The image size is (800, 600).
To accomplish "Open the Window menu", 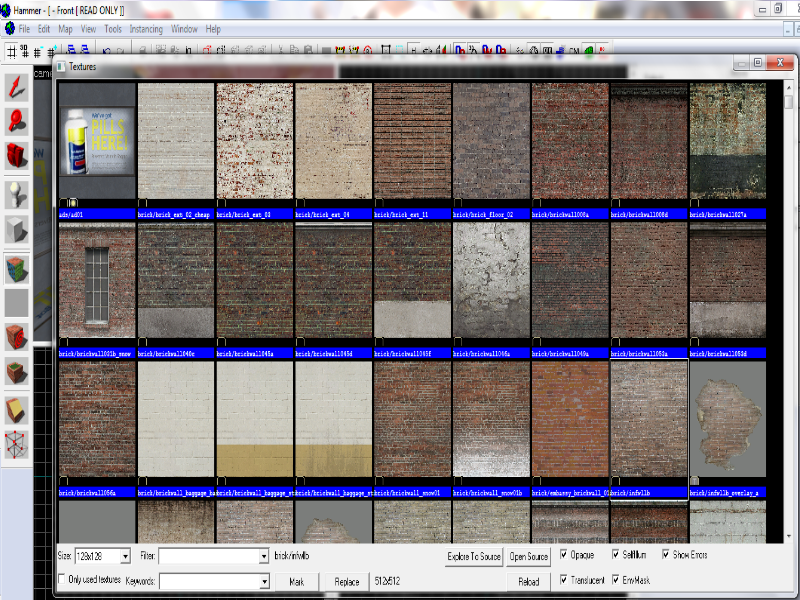I will [x=184, y=29].
